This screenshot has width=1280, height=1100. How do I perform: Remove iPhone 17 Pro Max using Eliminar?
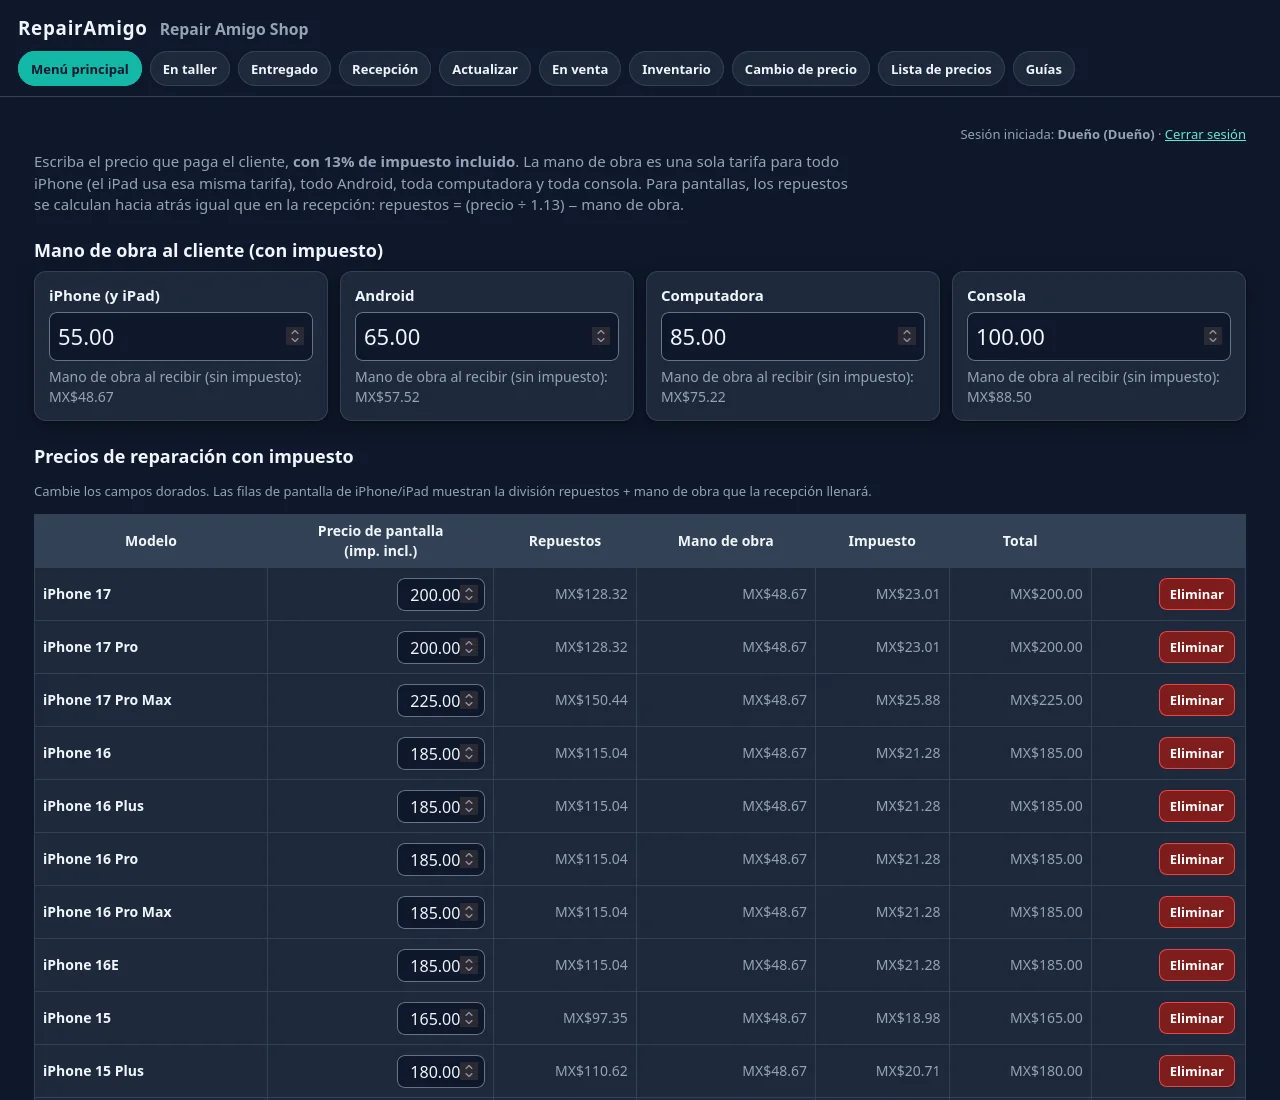(1197, 700)
